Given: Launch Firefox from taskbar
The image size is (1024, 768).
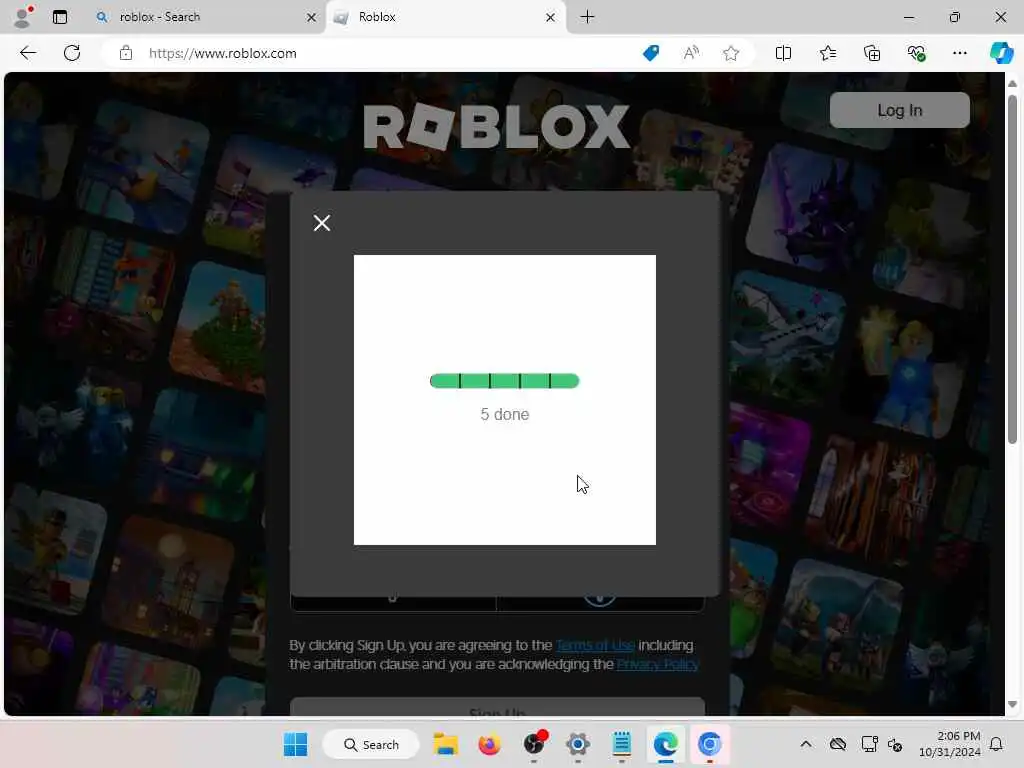Looking at the screenshot, I should click(489, 744).
